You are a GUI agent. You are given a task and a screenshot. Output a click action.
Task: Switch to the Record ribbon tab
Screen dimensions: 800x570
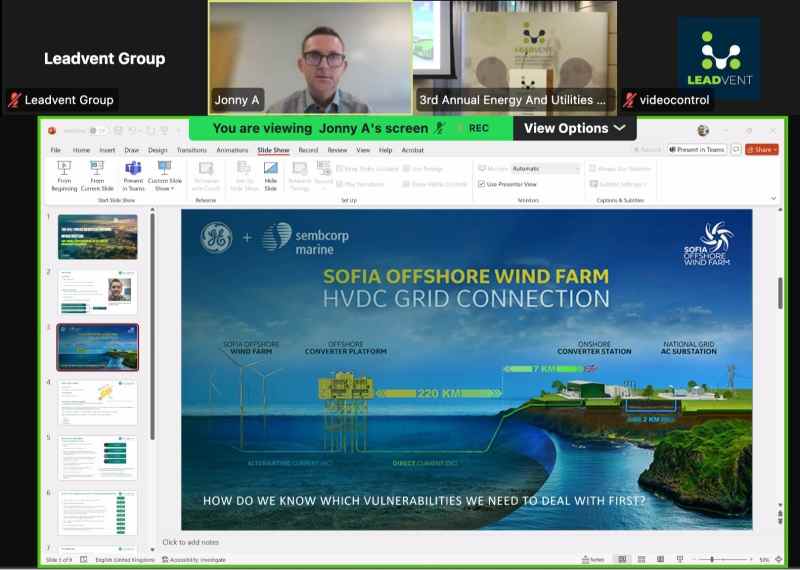pos(308,150)
